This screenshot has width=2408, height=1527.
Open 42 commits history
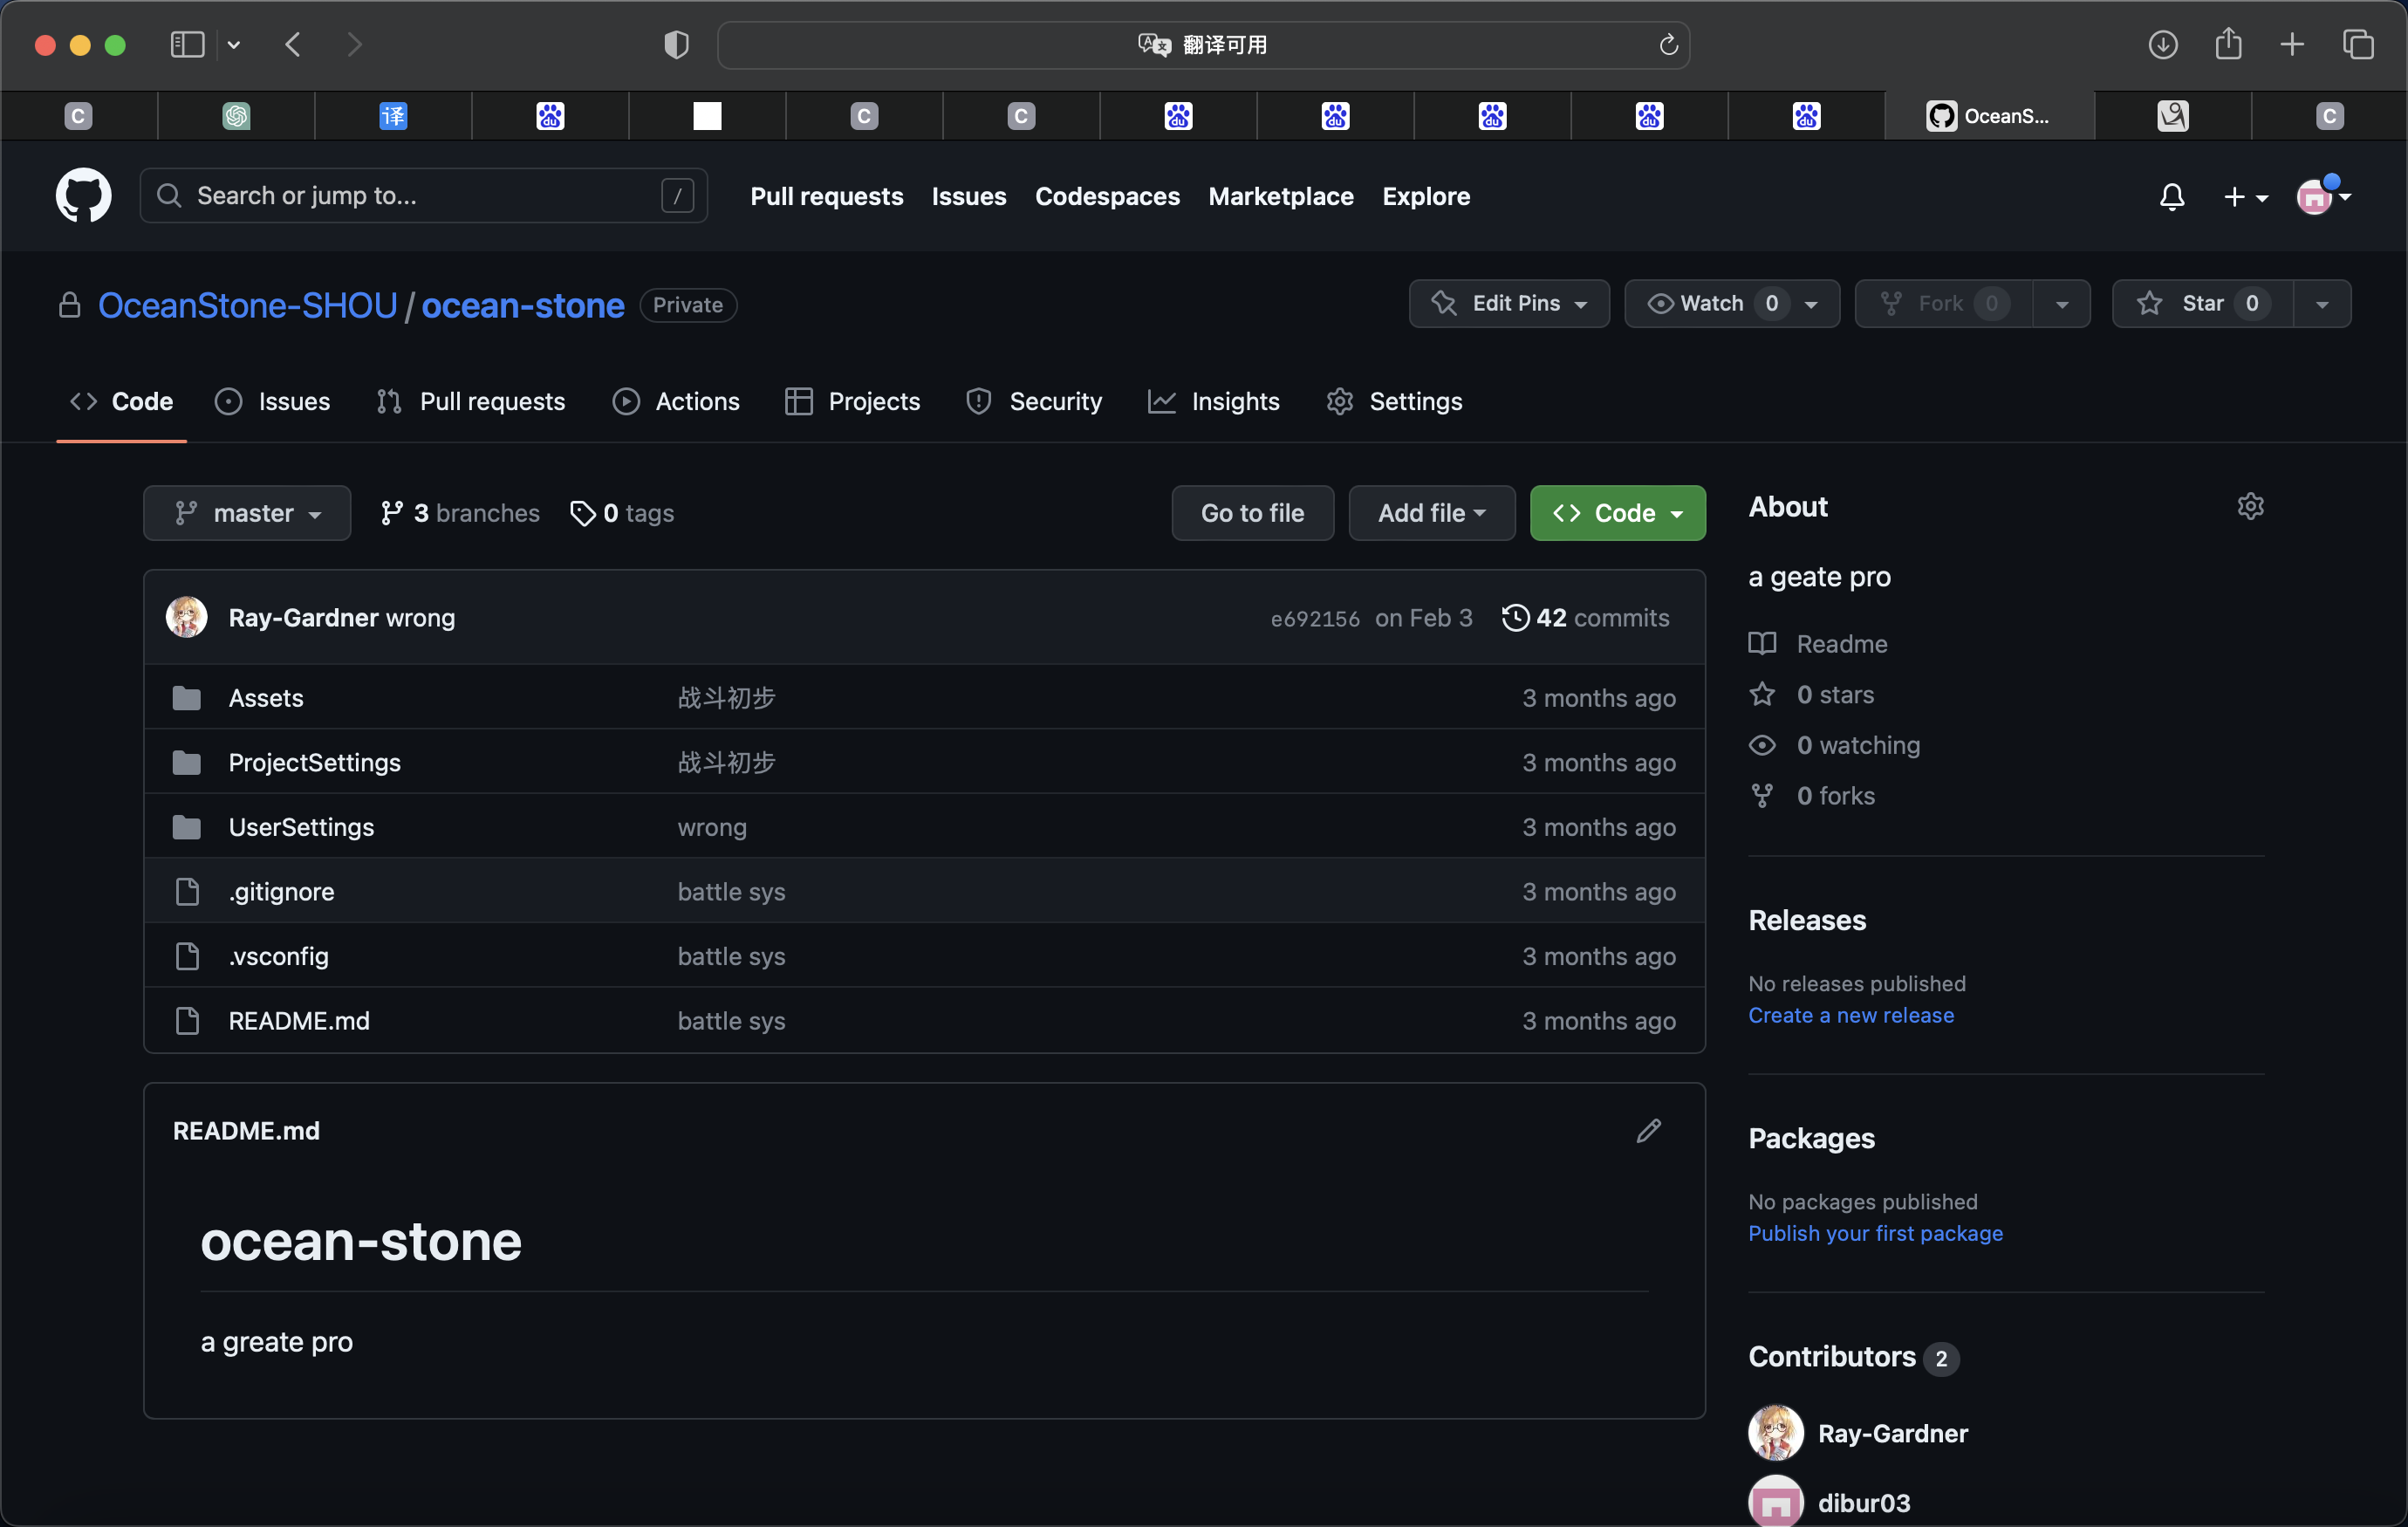point(1585,617)
